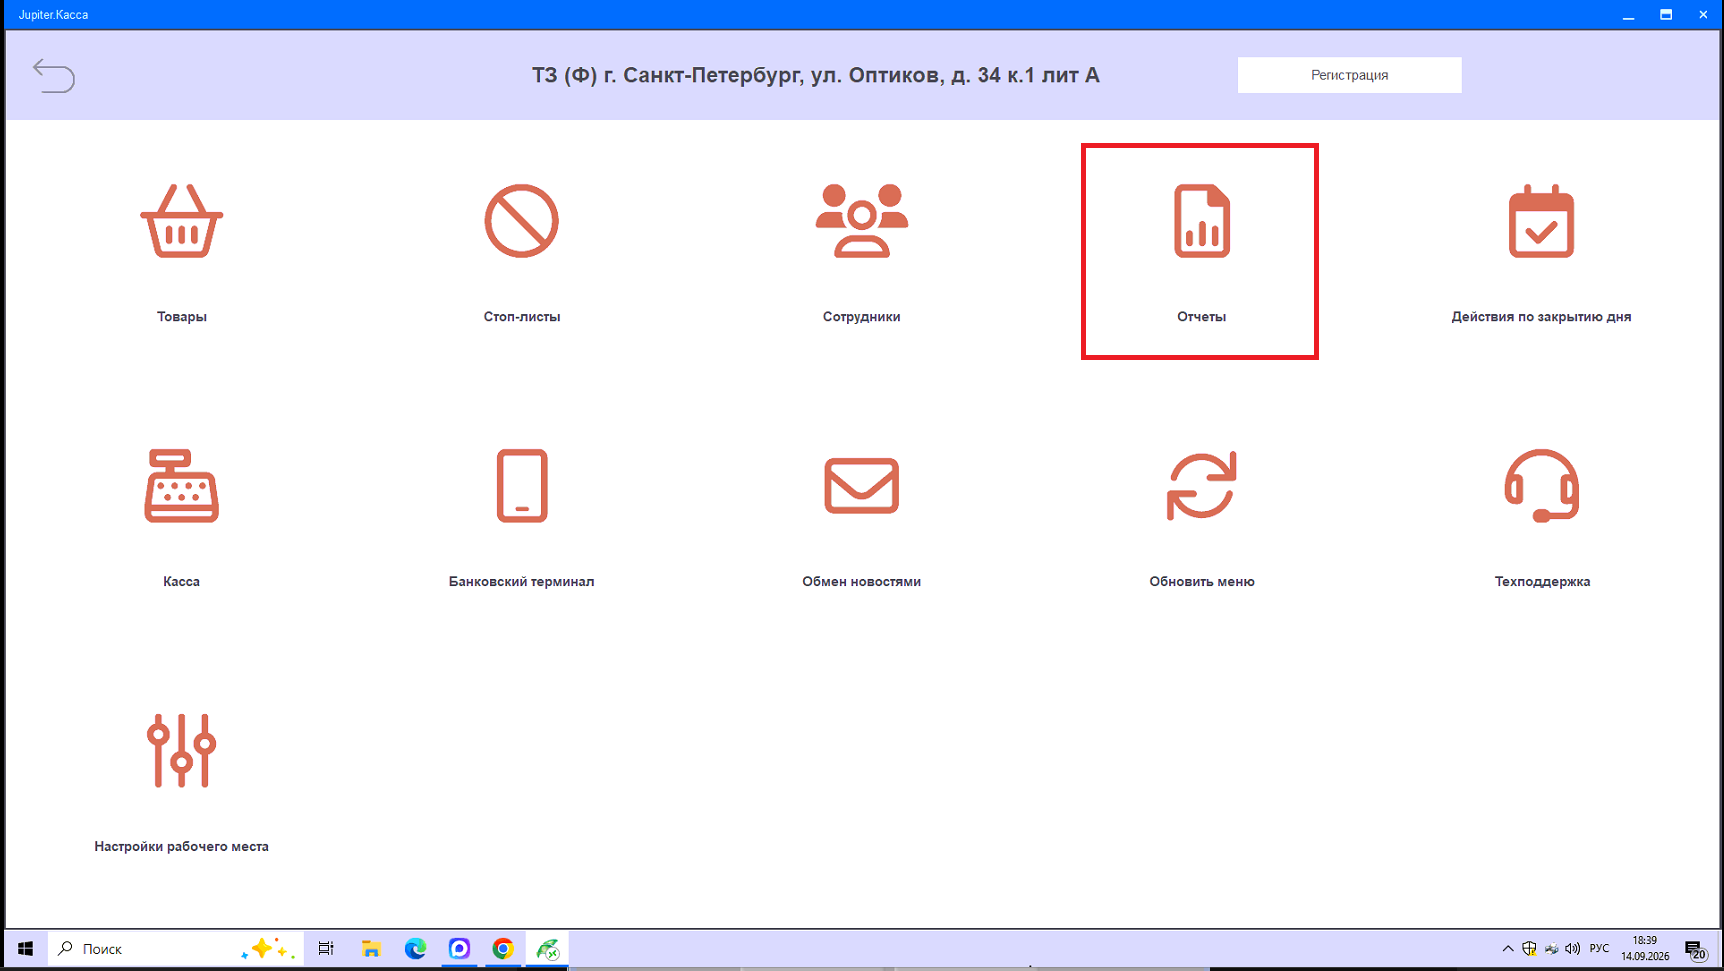The width and height of the screenshot is (1724, 971).
Task: Open the Банковский терминал phone icon
Action: click(x=521, y=486)
